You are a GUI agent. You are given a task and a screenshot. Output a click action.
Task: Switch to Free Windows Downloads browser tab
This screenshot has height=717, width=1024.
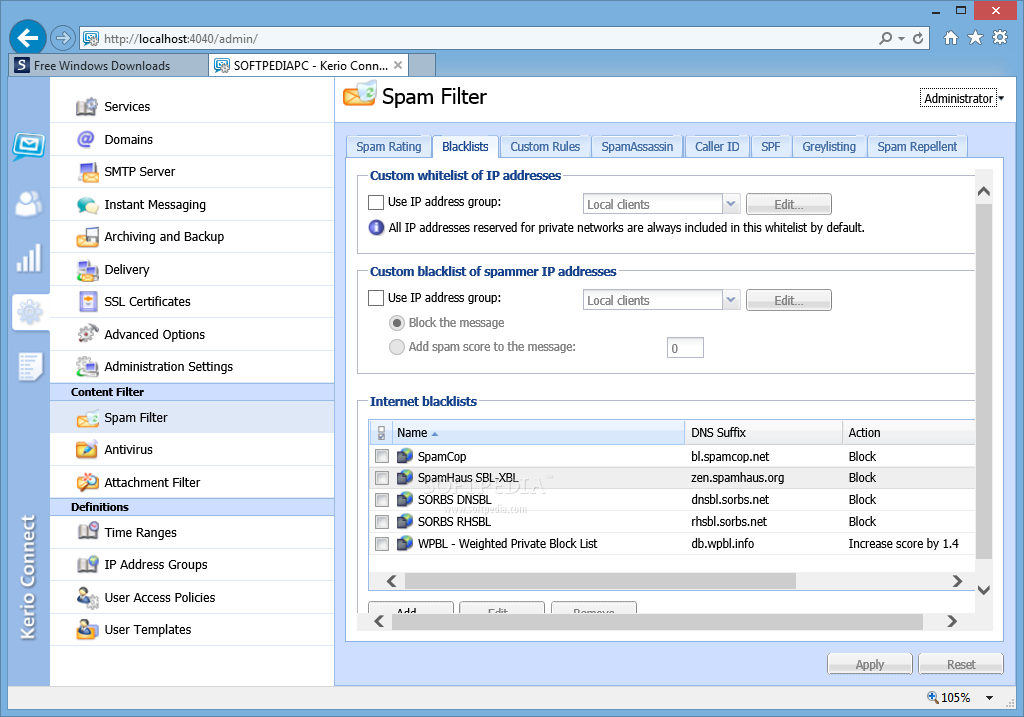108,65
